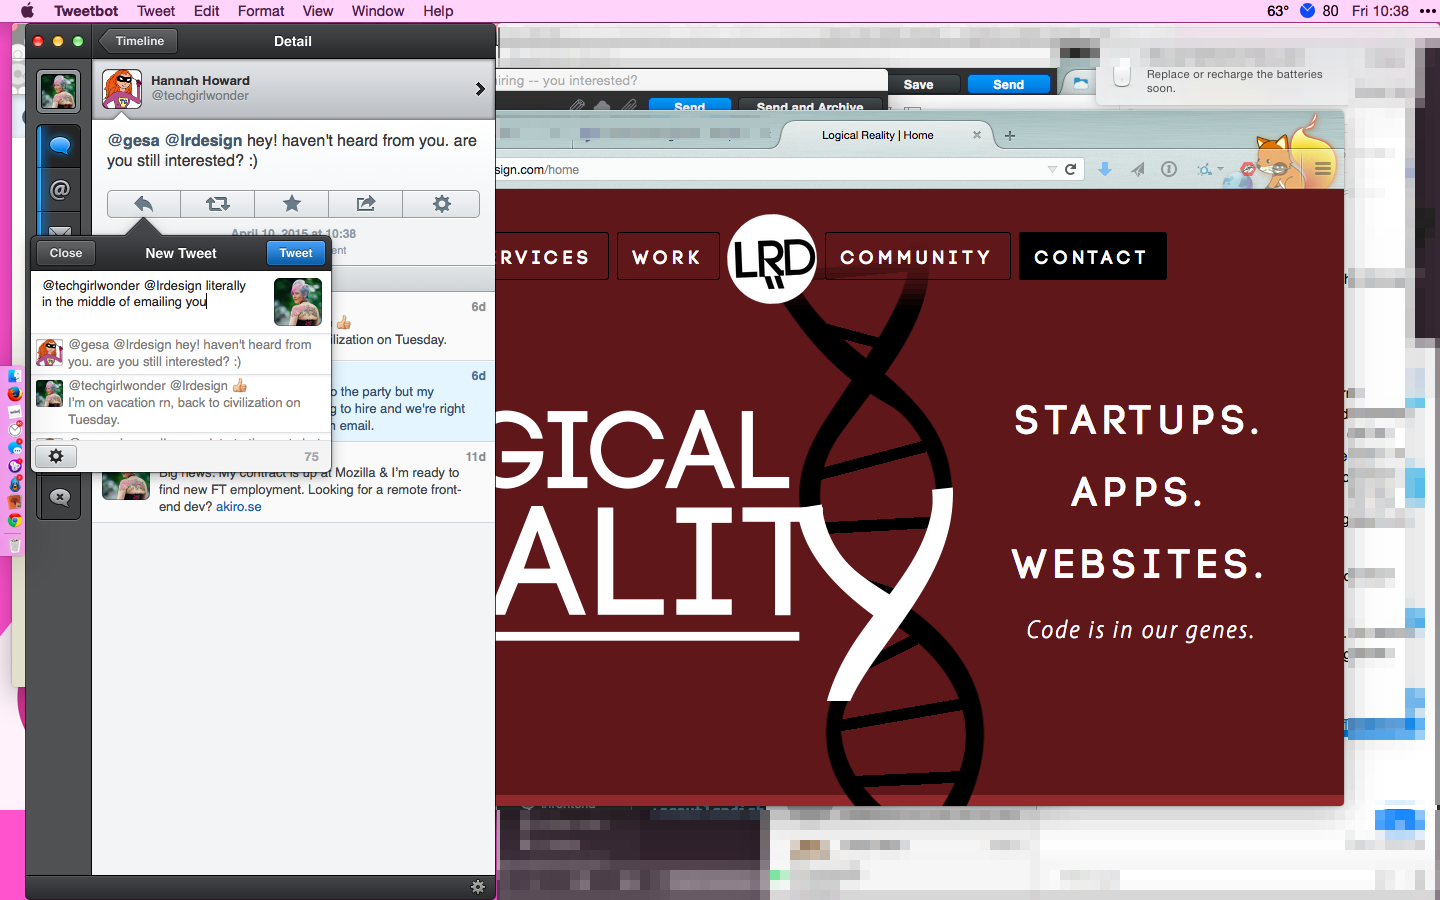The width and height of the screenshot is (1440, 900).
Task: Open the browser hamburger menu
Action: point(1323,169)
